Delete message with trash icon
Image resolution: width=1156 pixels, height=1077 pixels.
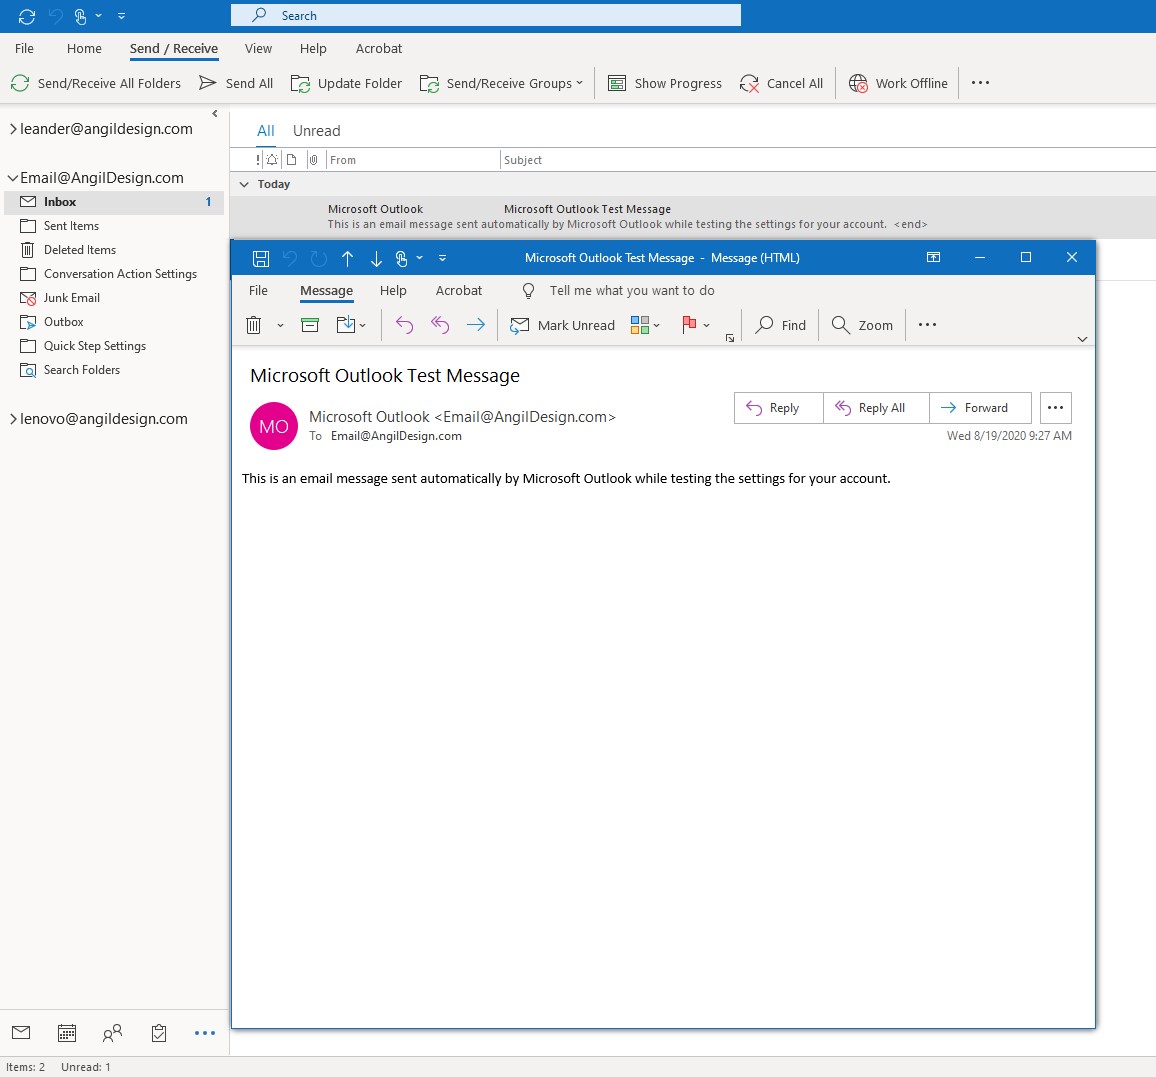[254, 325]
